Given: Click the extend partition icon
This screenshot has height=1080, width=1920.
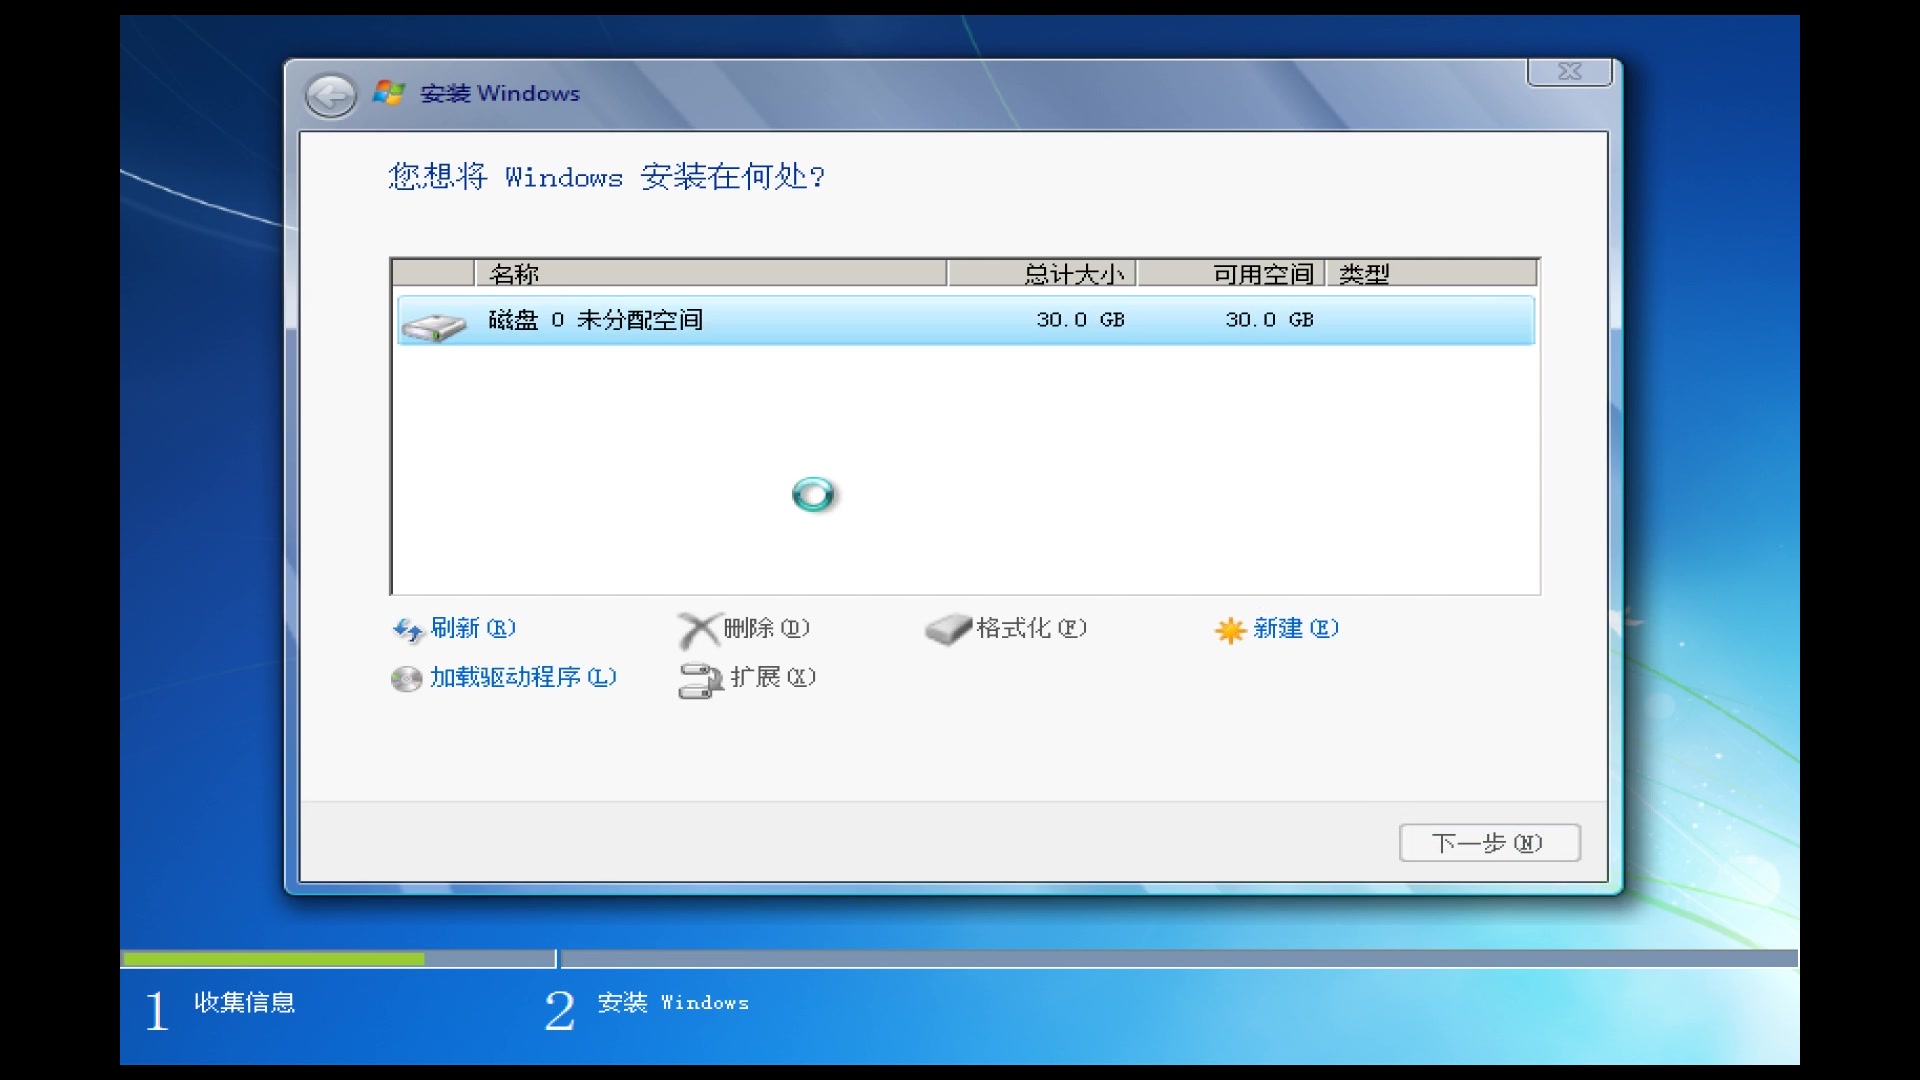Looking at the screenshot, I should pos(701,681).
